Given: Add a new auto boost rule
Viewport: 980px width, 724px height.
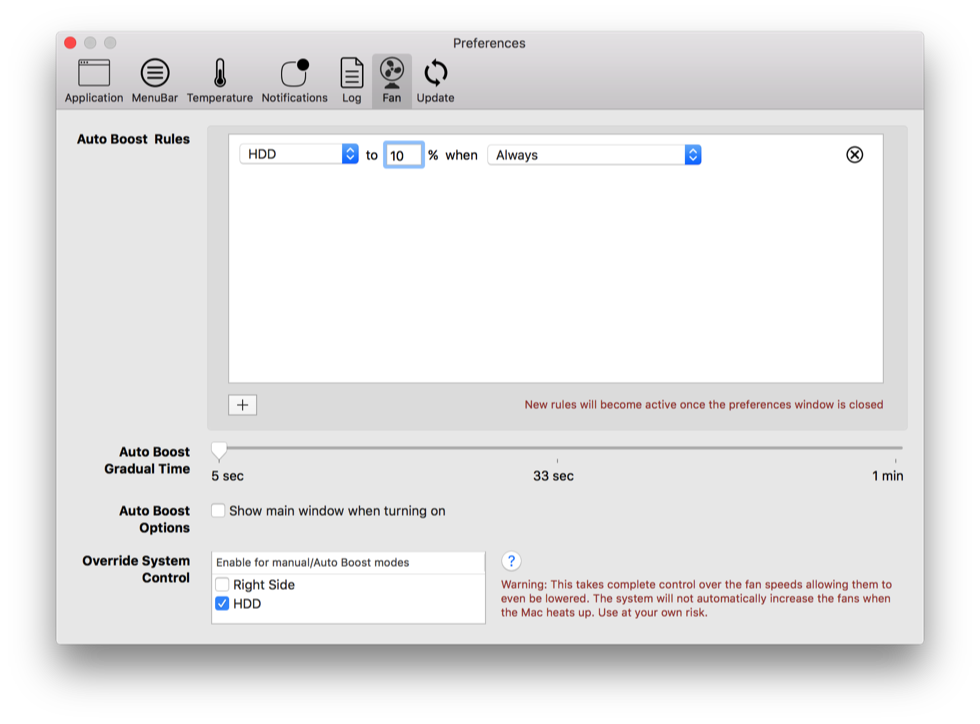Looking at the screenshot, I should pyautogui.click(x=242, y=405).
